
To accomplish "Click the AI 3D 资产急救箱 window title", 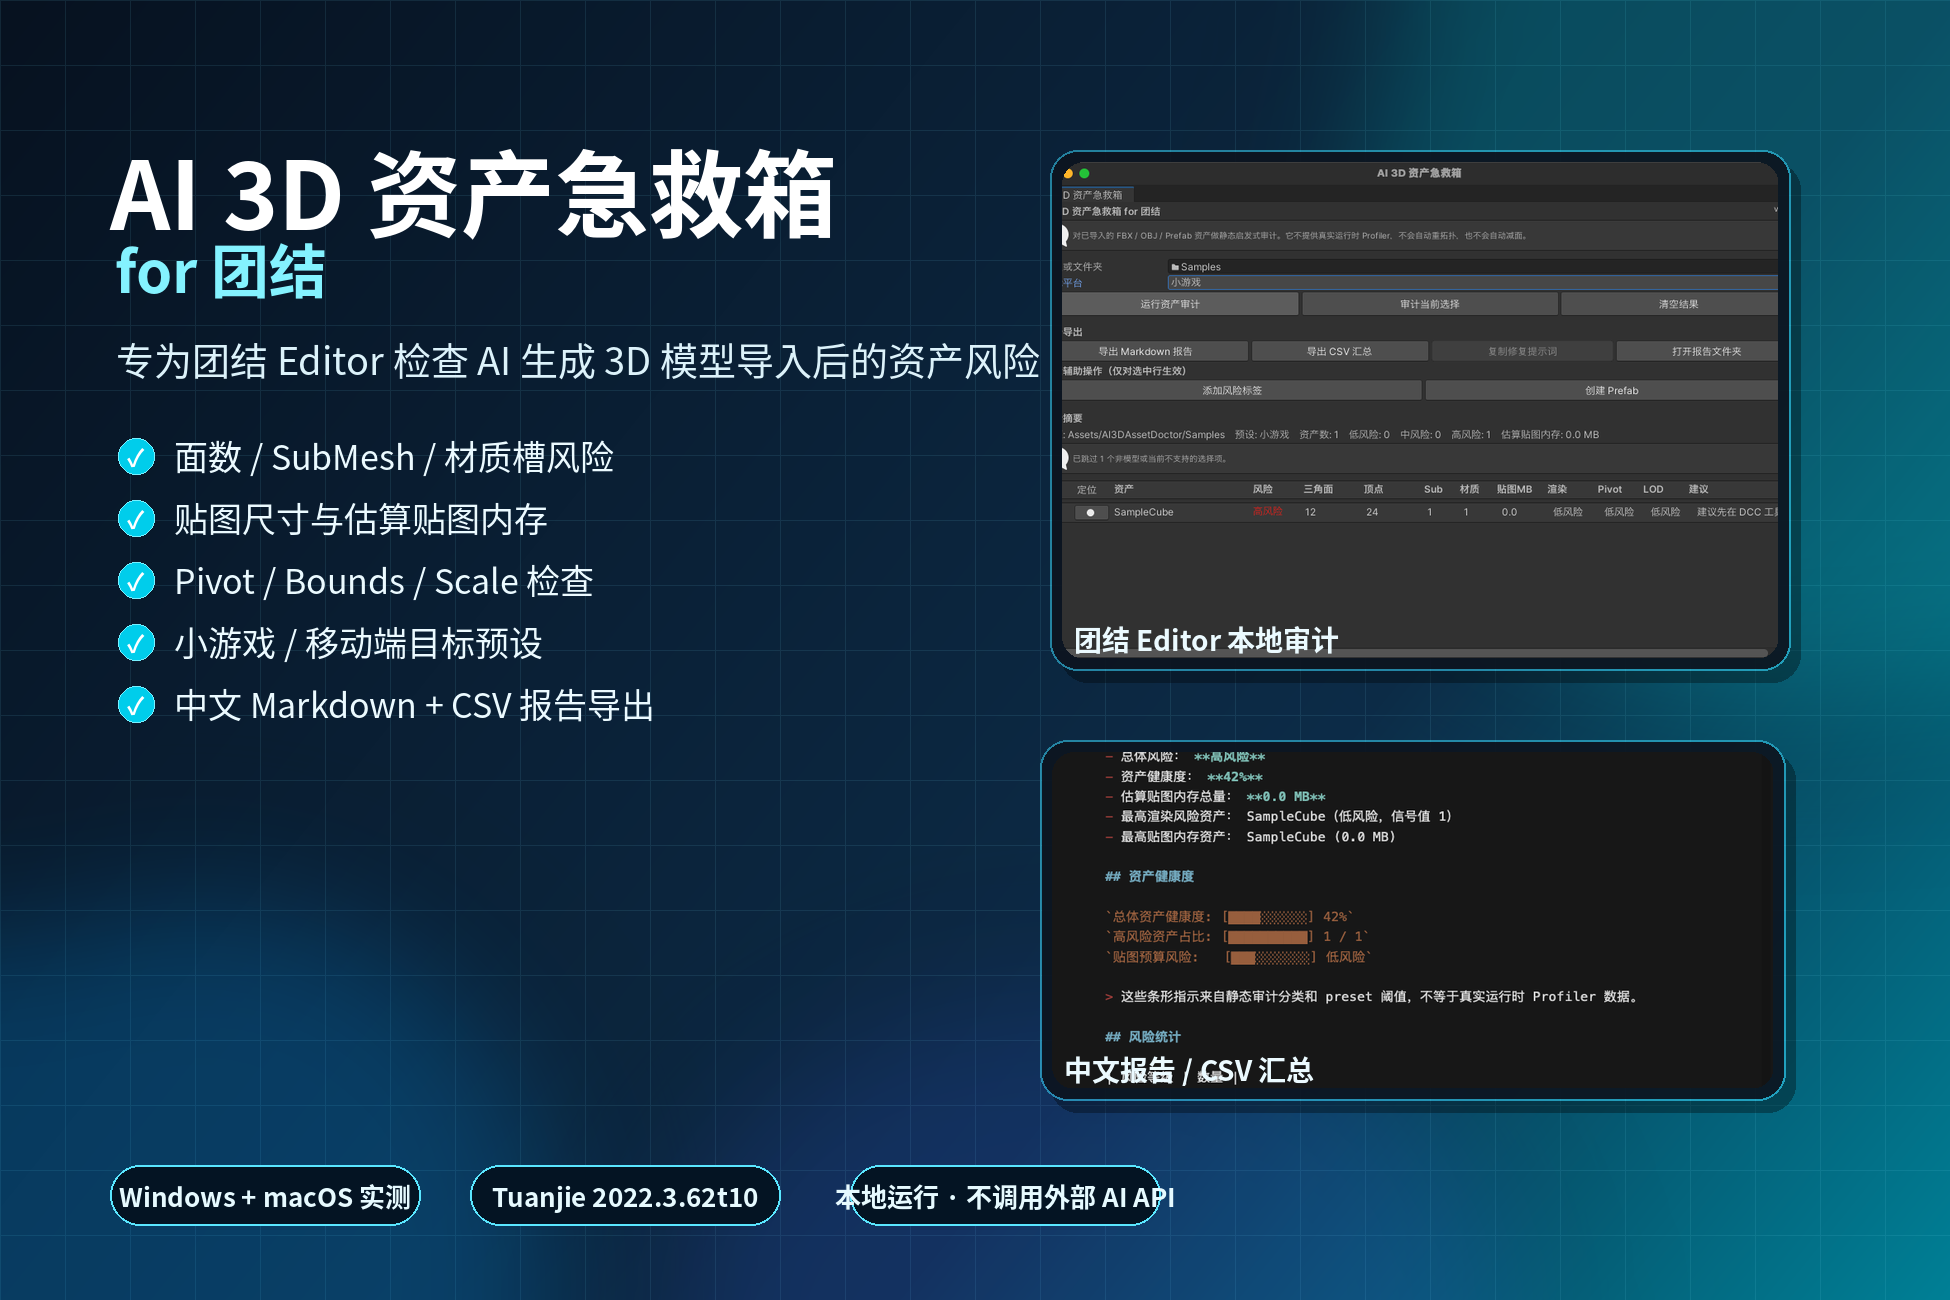I will (1419, 173).
